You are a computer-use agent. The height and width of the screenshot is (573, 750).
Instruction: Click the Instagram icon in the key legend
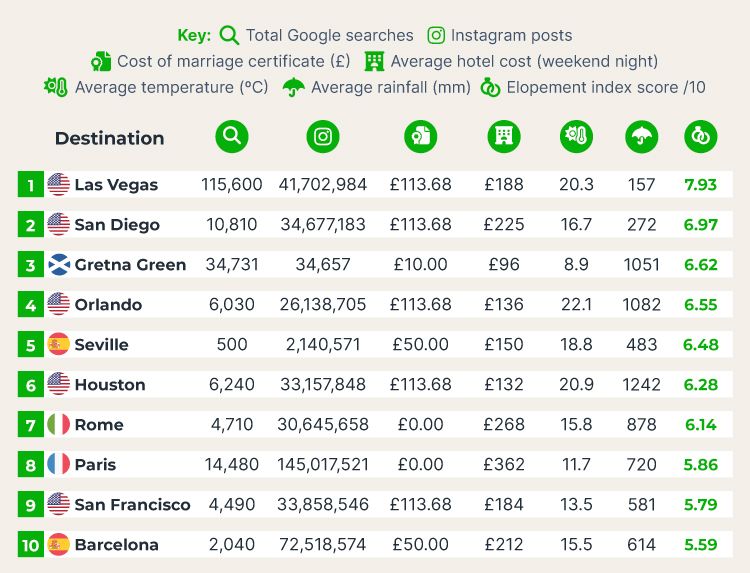436,35
